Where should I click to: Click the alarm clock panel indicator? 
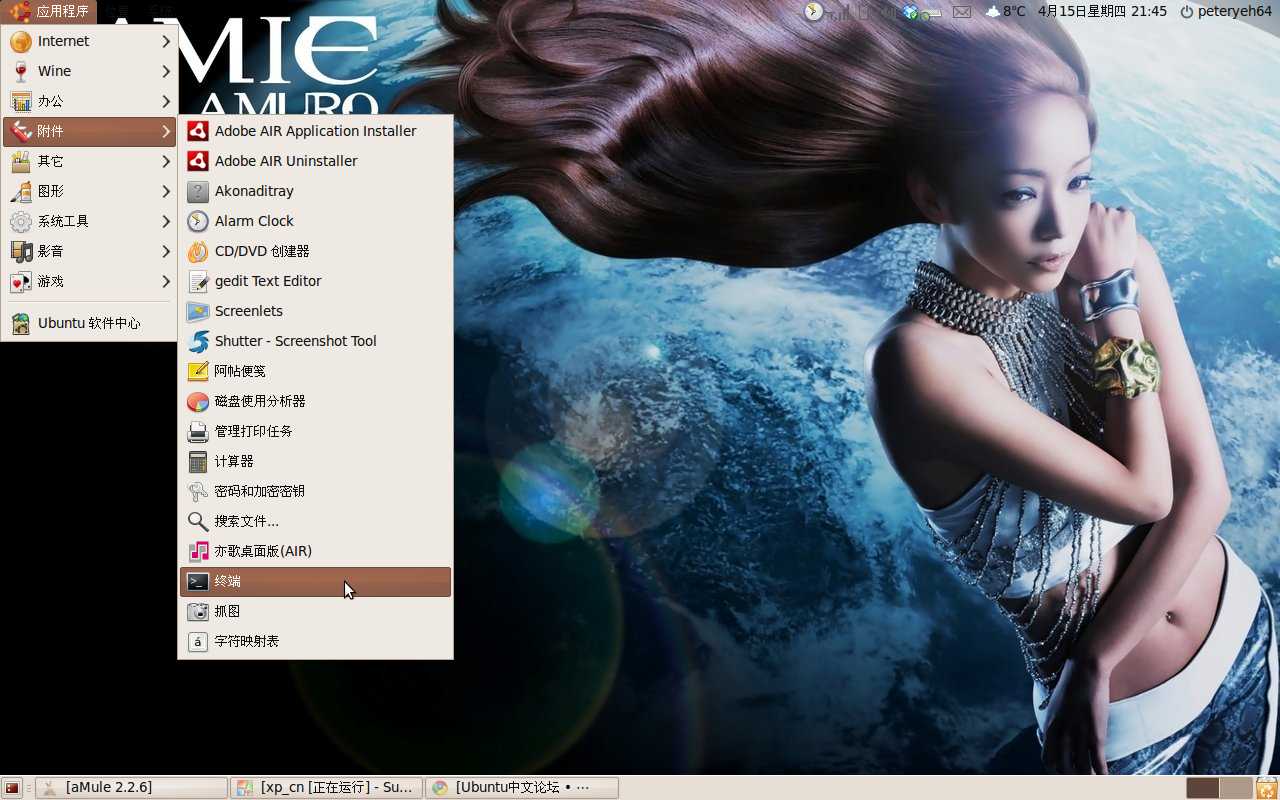(x=814, y=12)
